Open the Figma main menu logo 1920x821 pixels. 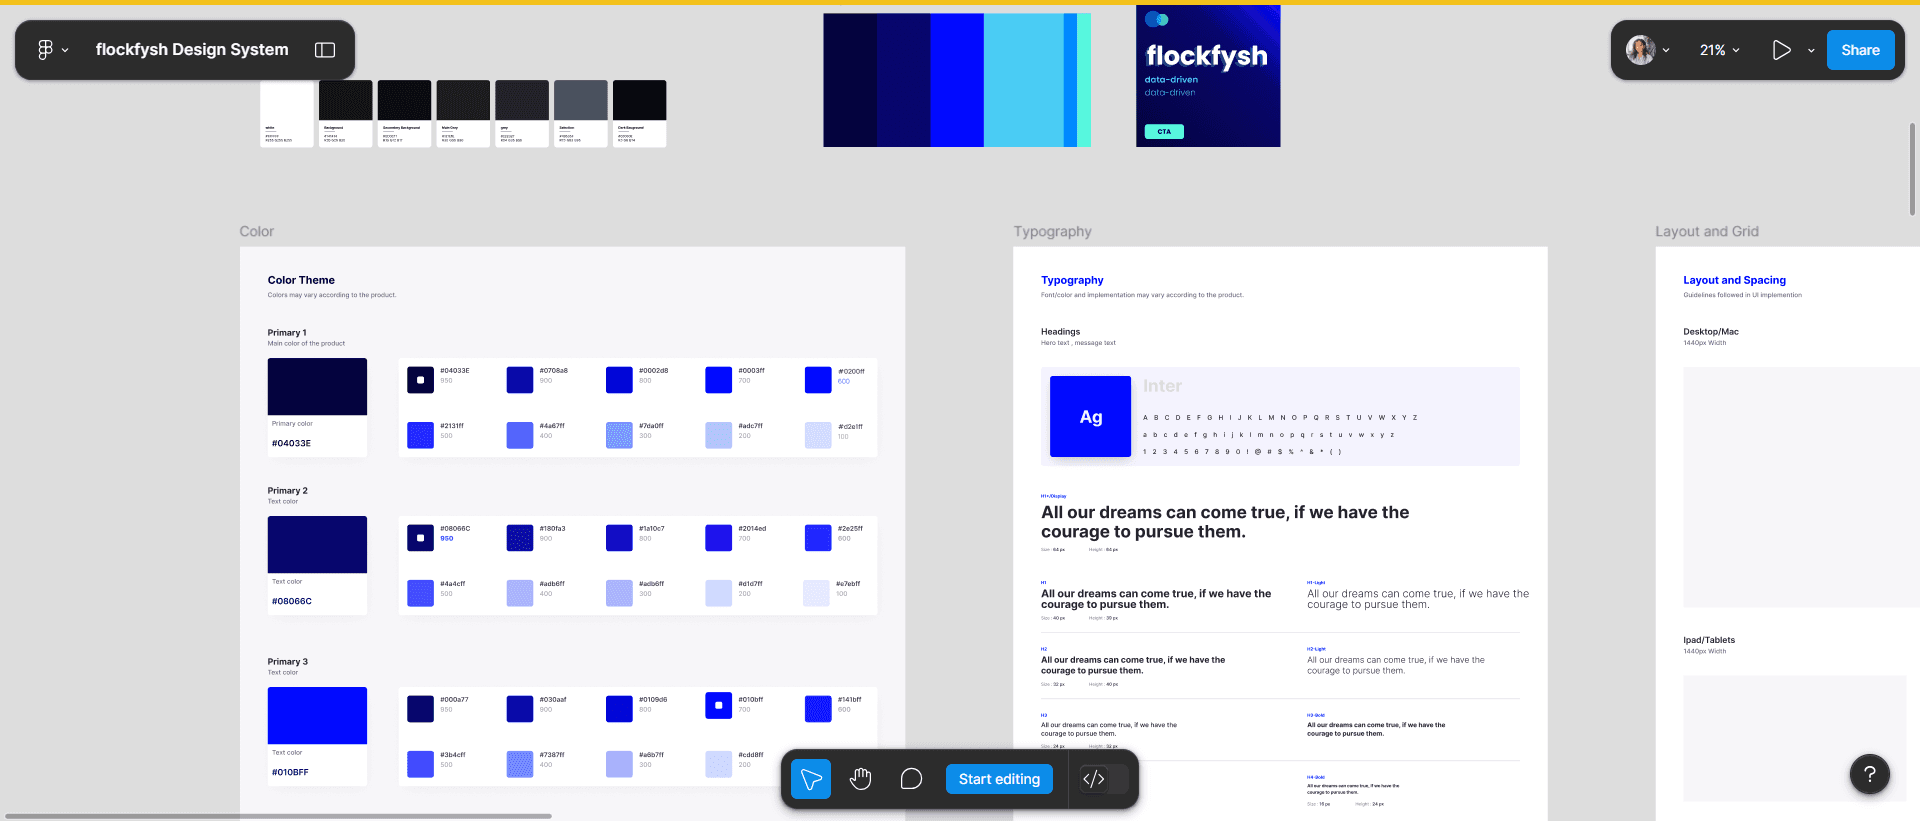pyautogui.click(x=45, y=50)
